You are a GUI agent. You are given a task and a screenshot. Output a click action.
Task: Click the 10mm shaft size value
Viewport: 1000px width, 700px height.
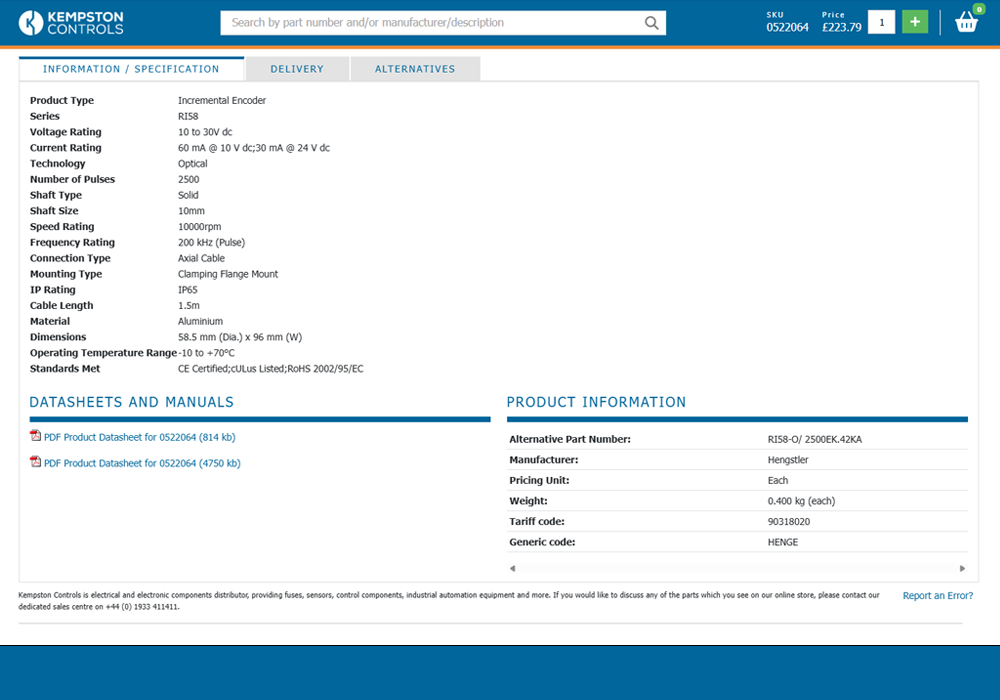[x=191, y=211]
